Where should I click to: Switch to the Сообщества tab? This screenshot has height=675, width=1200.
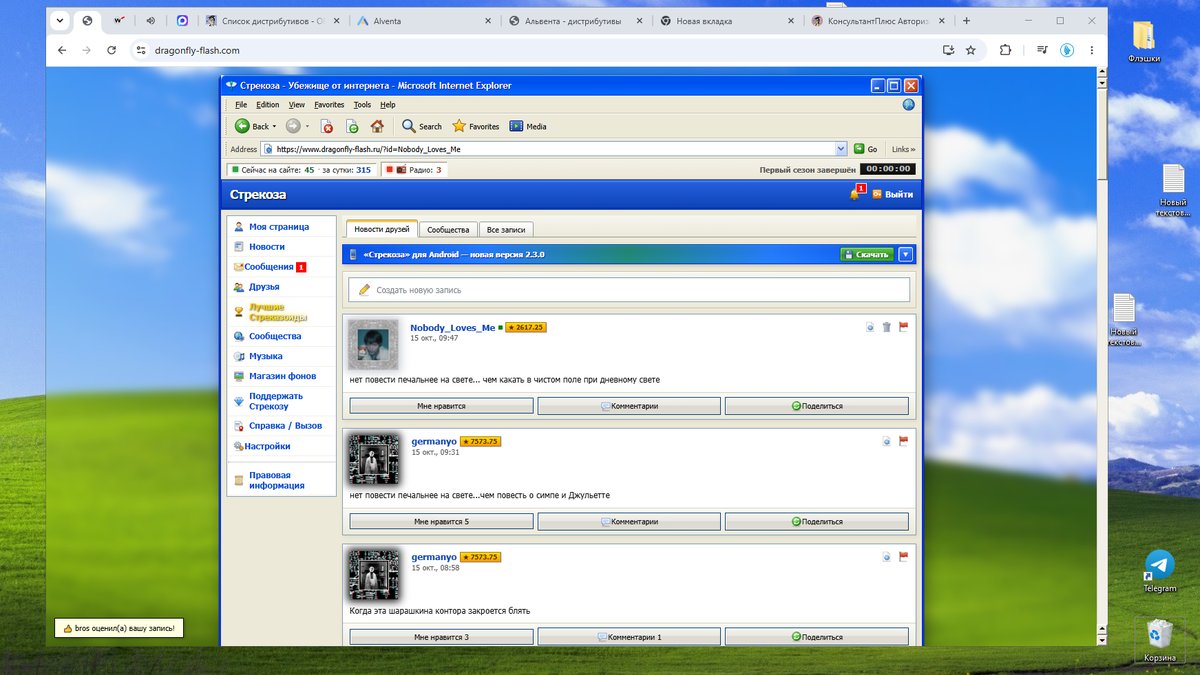[x=448, y=230]
